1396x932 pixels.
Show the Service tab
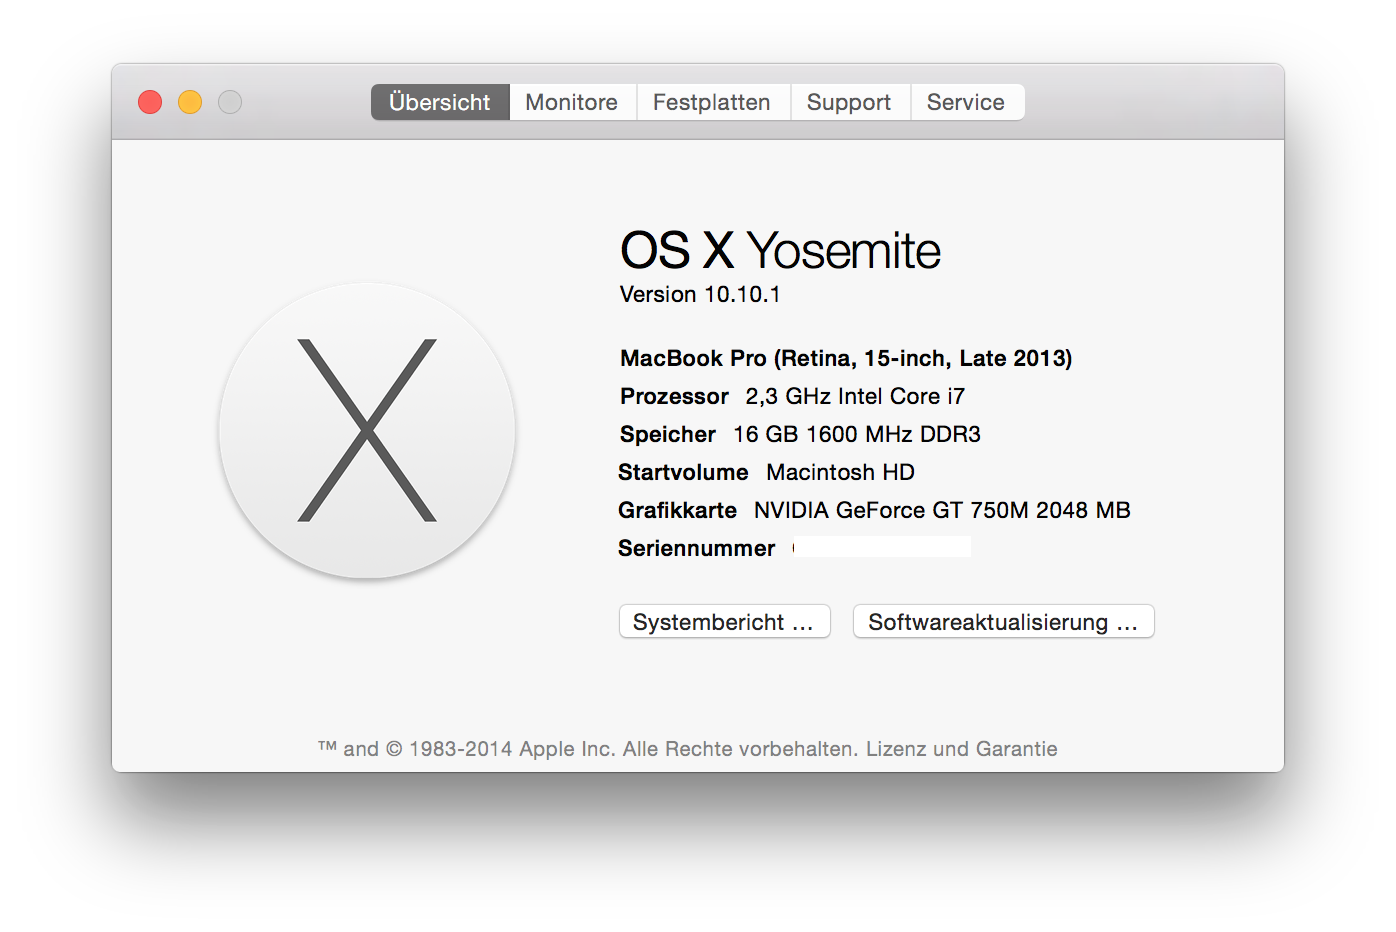point(966,102)
